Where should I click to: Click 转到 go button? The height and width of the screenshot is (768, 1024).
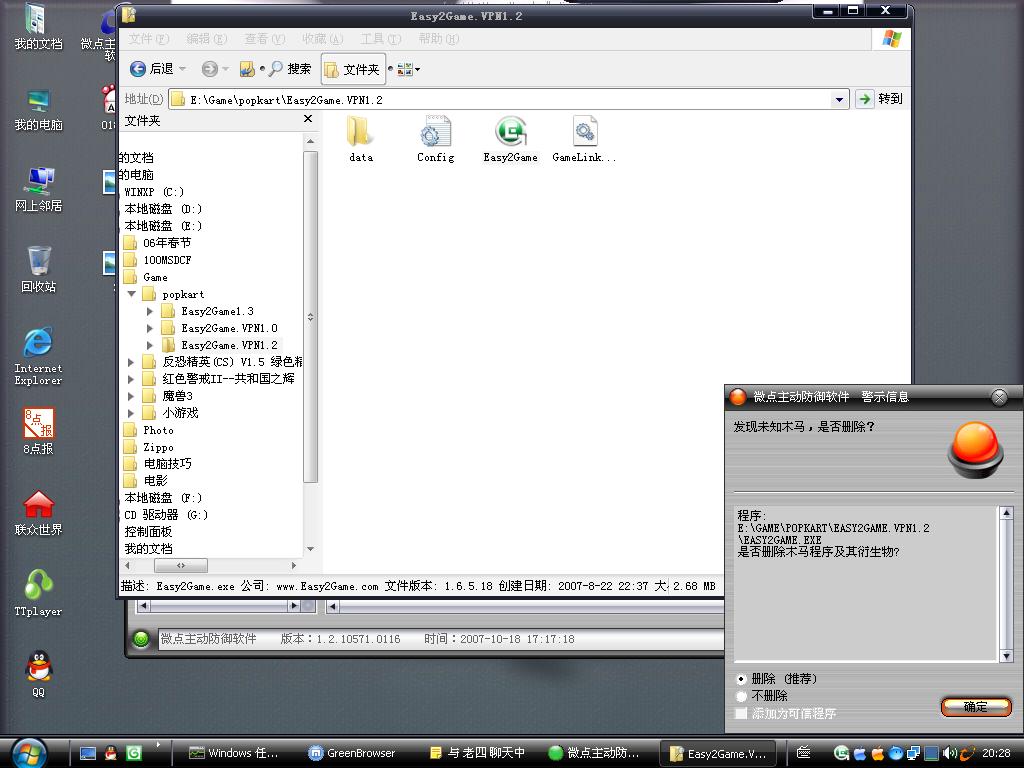879,99
